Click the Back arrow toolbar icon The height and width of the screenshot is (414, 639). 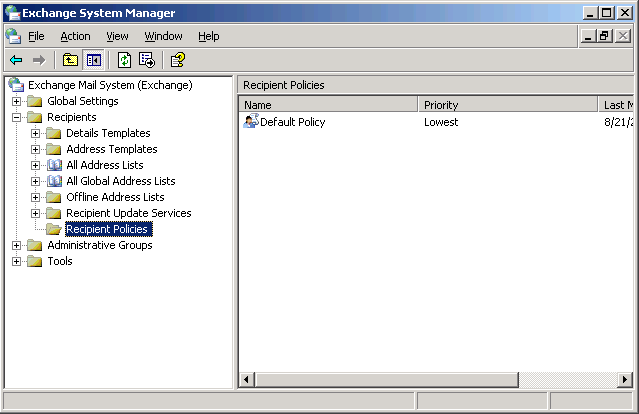[x=16, y=60]
